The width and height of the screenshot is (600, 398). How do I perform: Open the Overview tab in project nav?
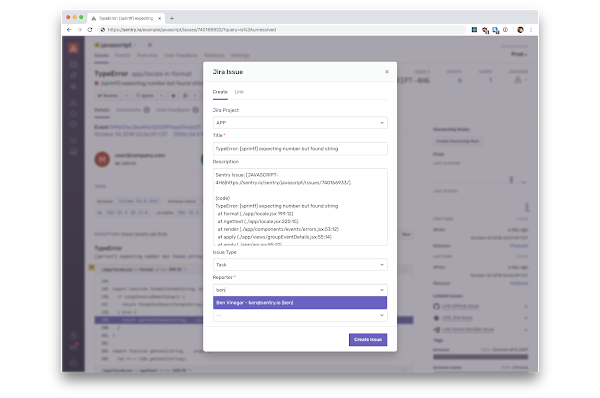click(x=147, y=55)
